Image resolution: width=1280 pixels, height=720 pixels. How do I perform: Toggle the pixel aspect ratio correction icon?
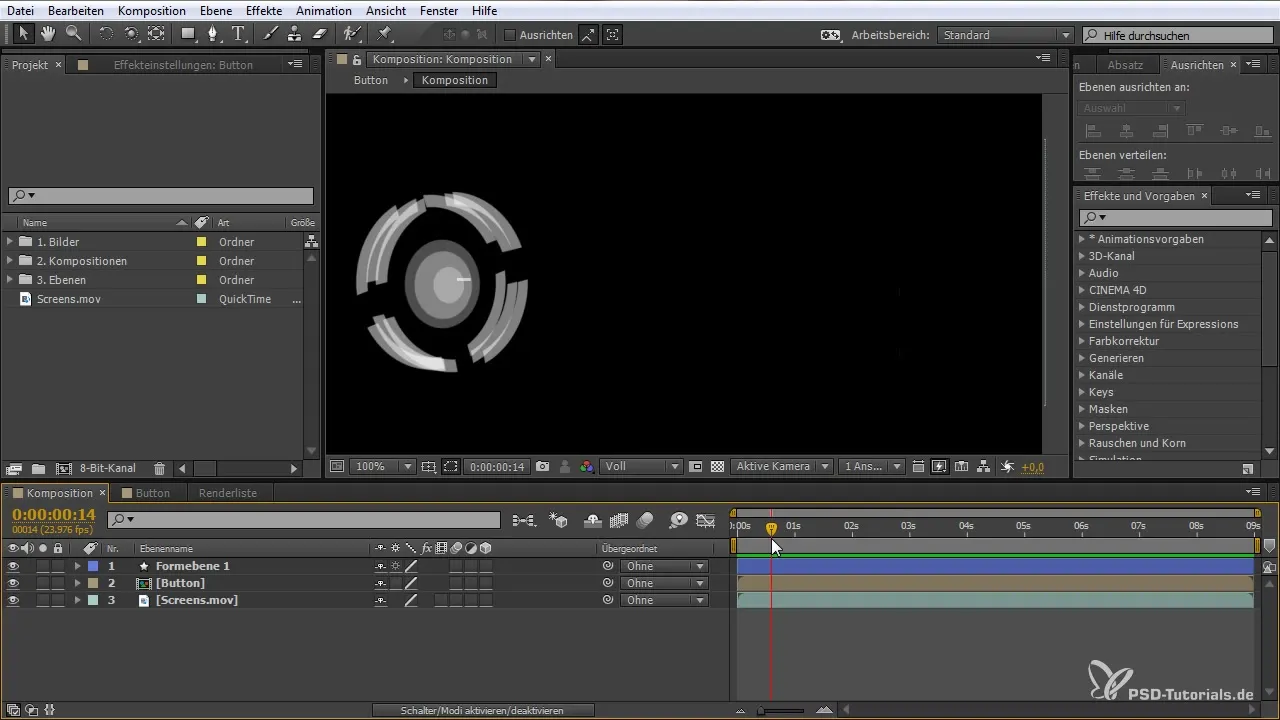click(919, 467)
